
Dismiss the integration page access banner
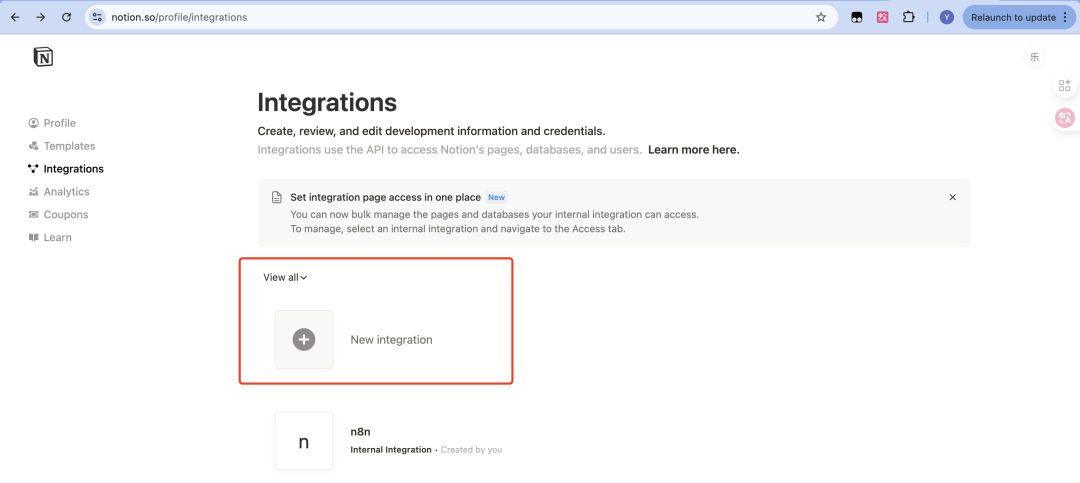coord(953,197)
